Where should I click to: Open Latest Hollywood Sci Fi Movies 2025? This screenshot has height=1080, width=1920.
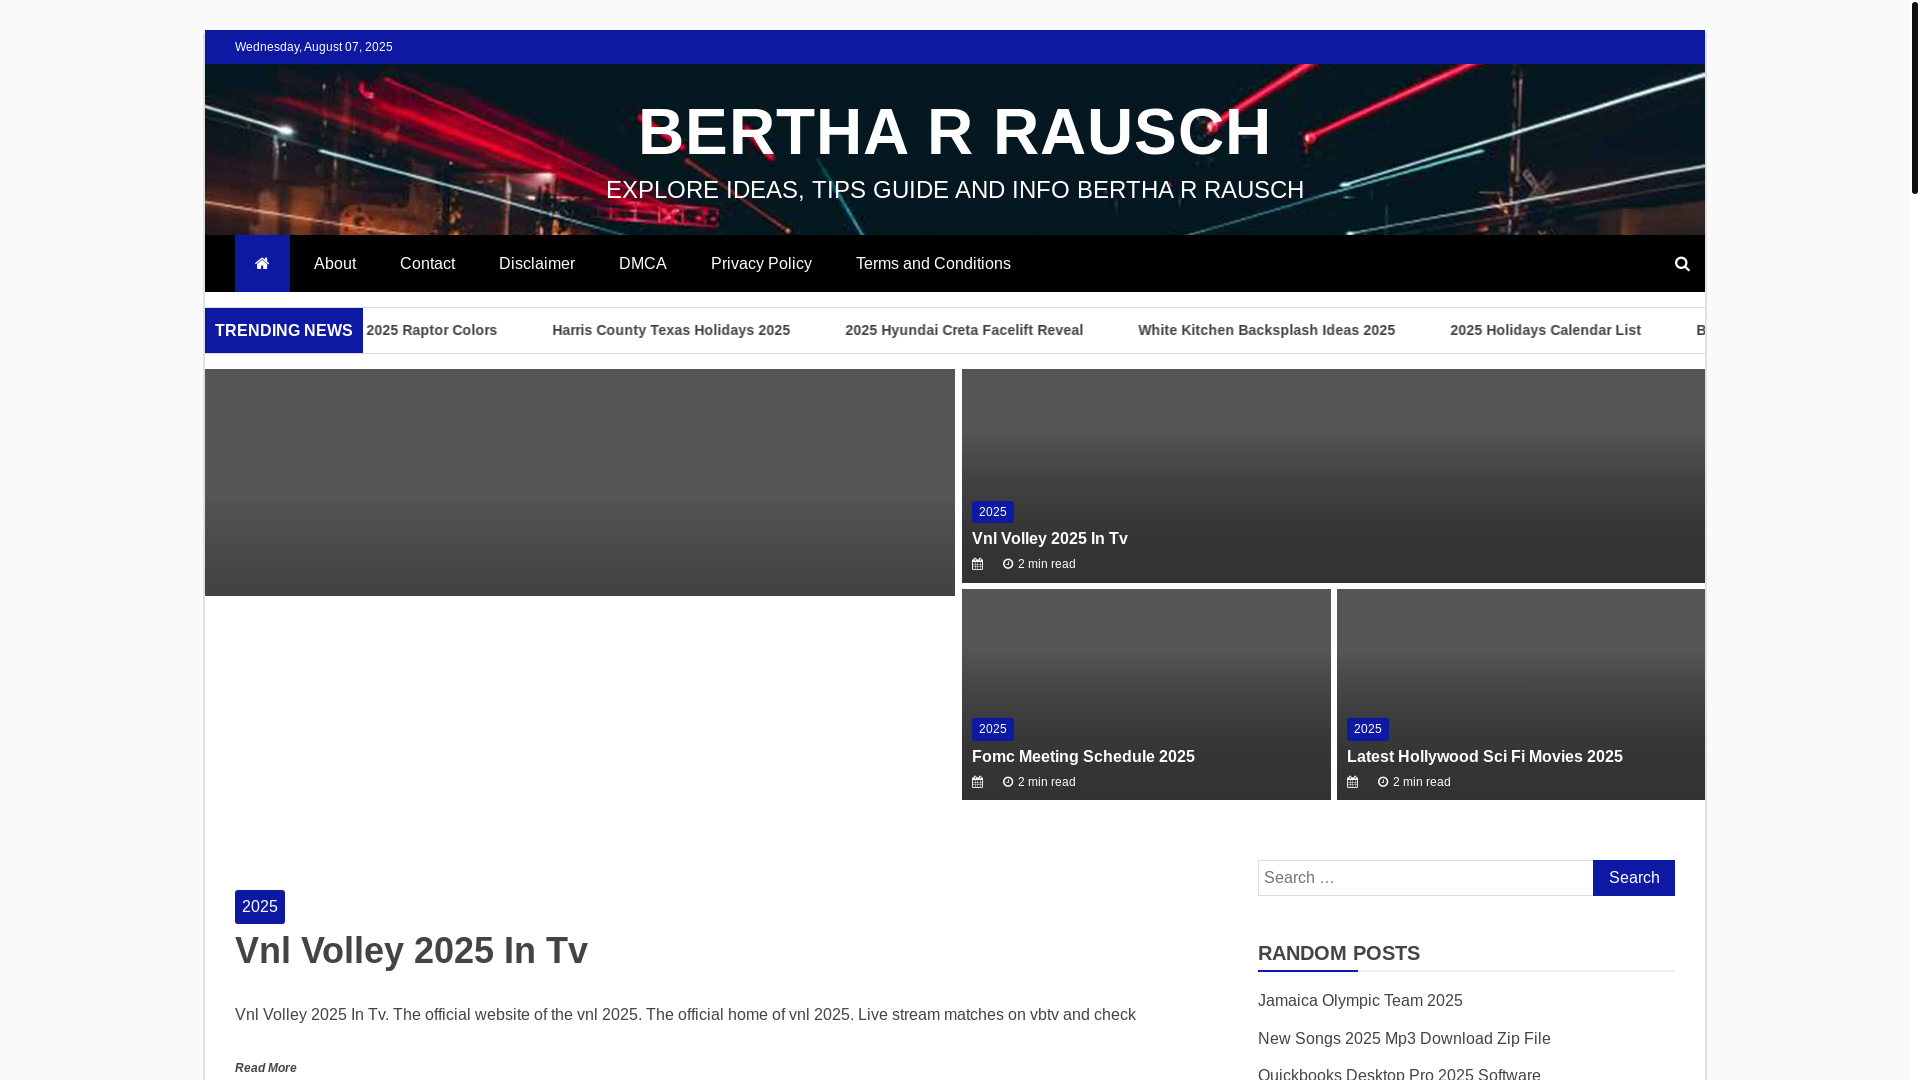pos(1485,757)
